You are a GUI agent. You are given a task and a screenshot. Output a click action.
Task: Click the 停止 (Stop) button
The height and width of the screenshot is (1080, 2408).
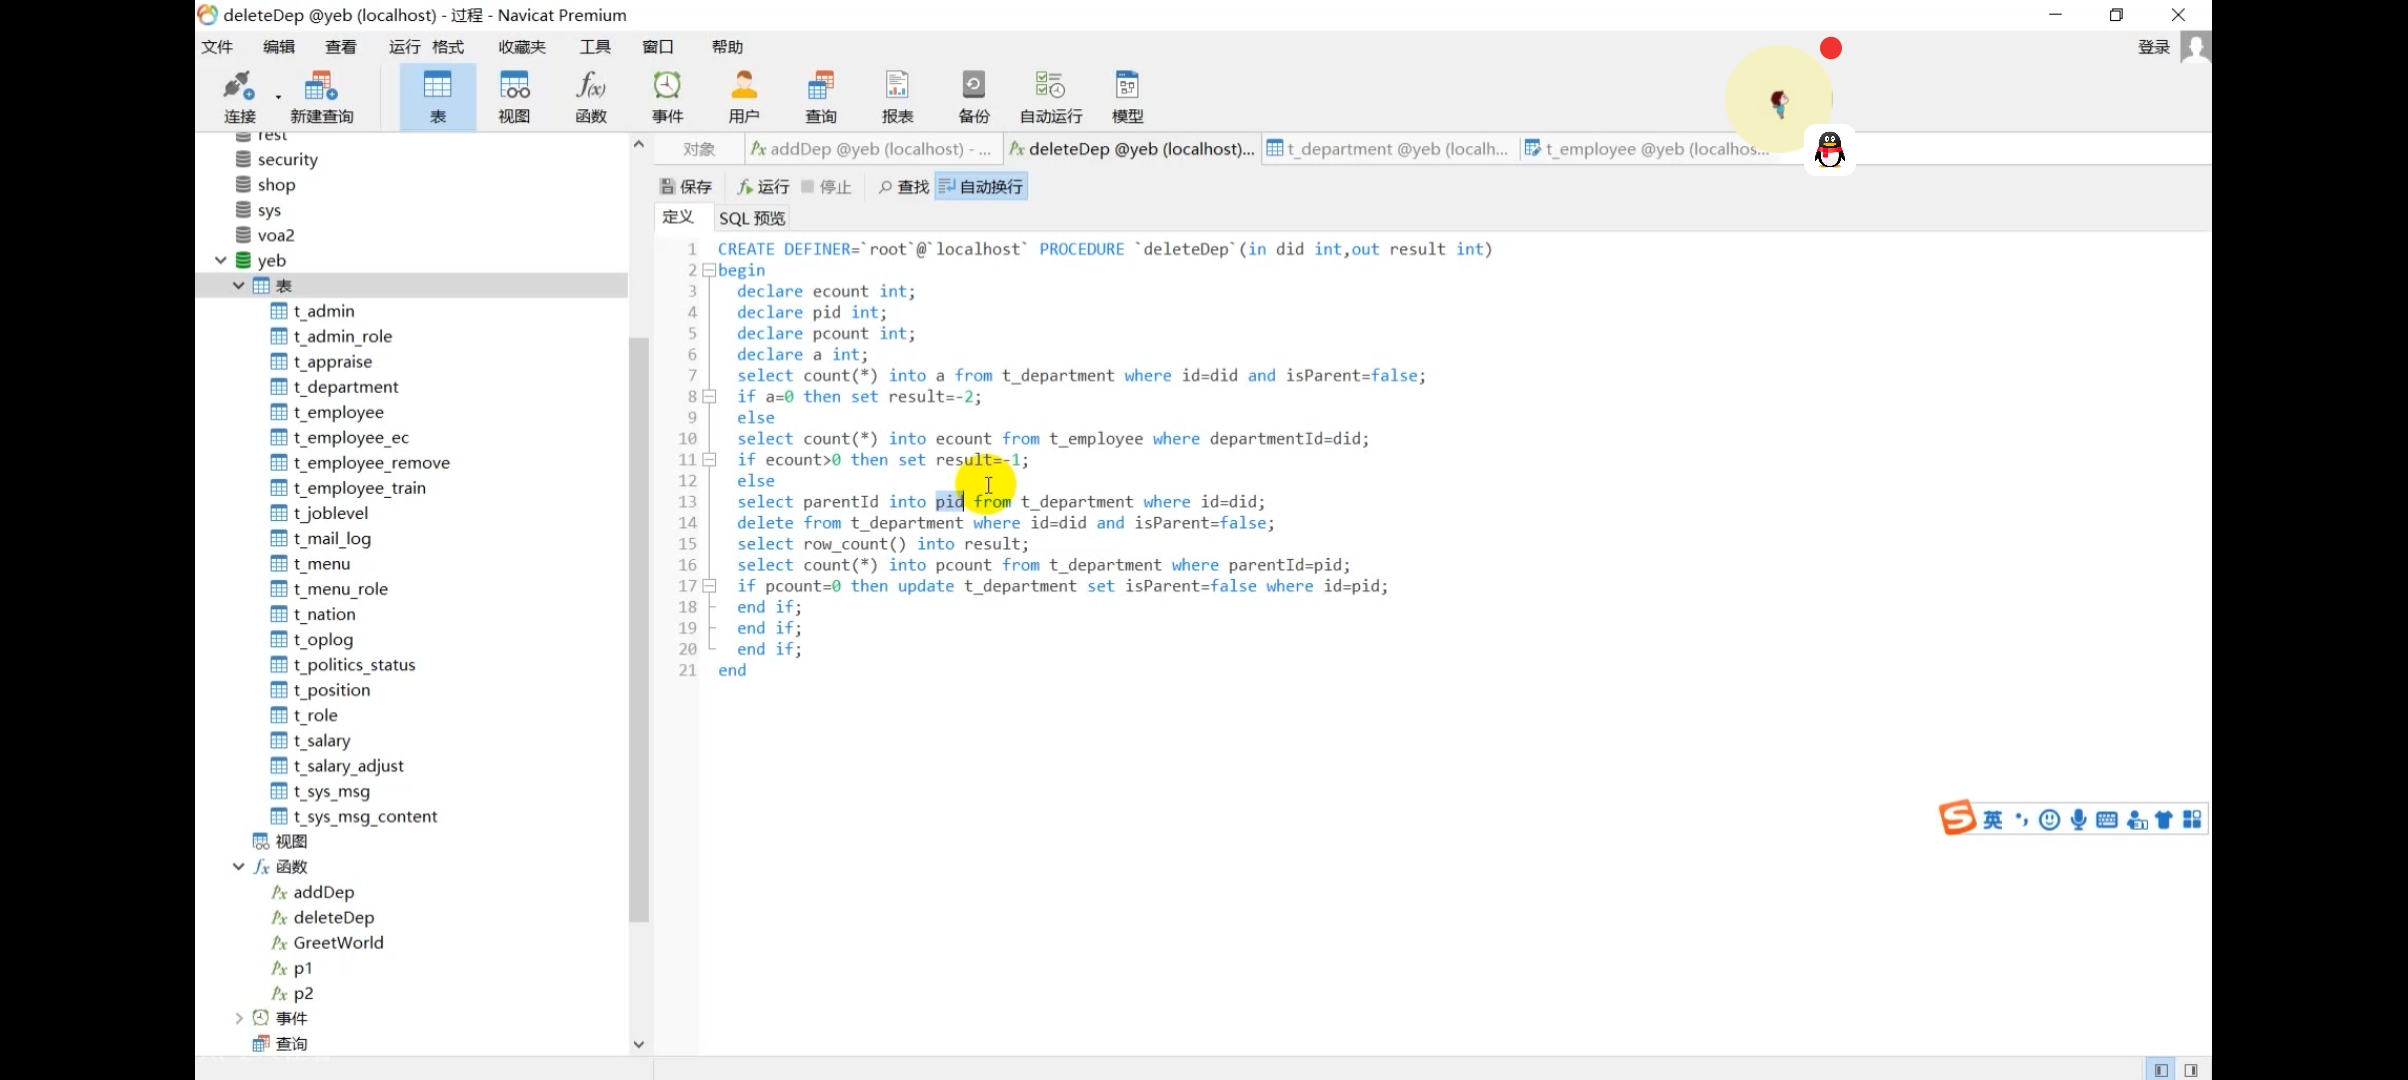(x=826, y=187)
